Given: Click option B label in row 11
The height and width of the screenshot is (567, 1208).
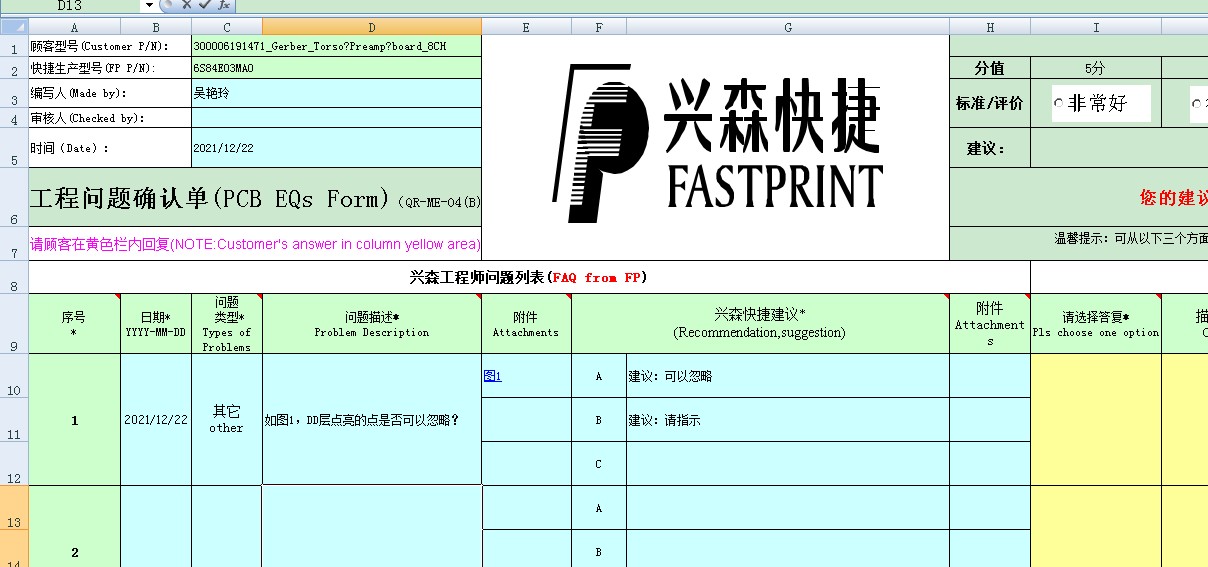Looking at the screenshot, I should pyautogui.click(x=599, y=420).
